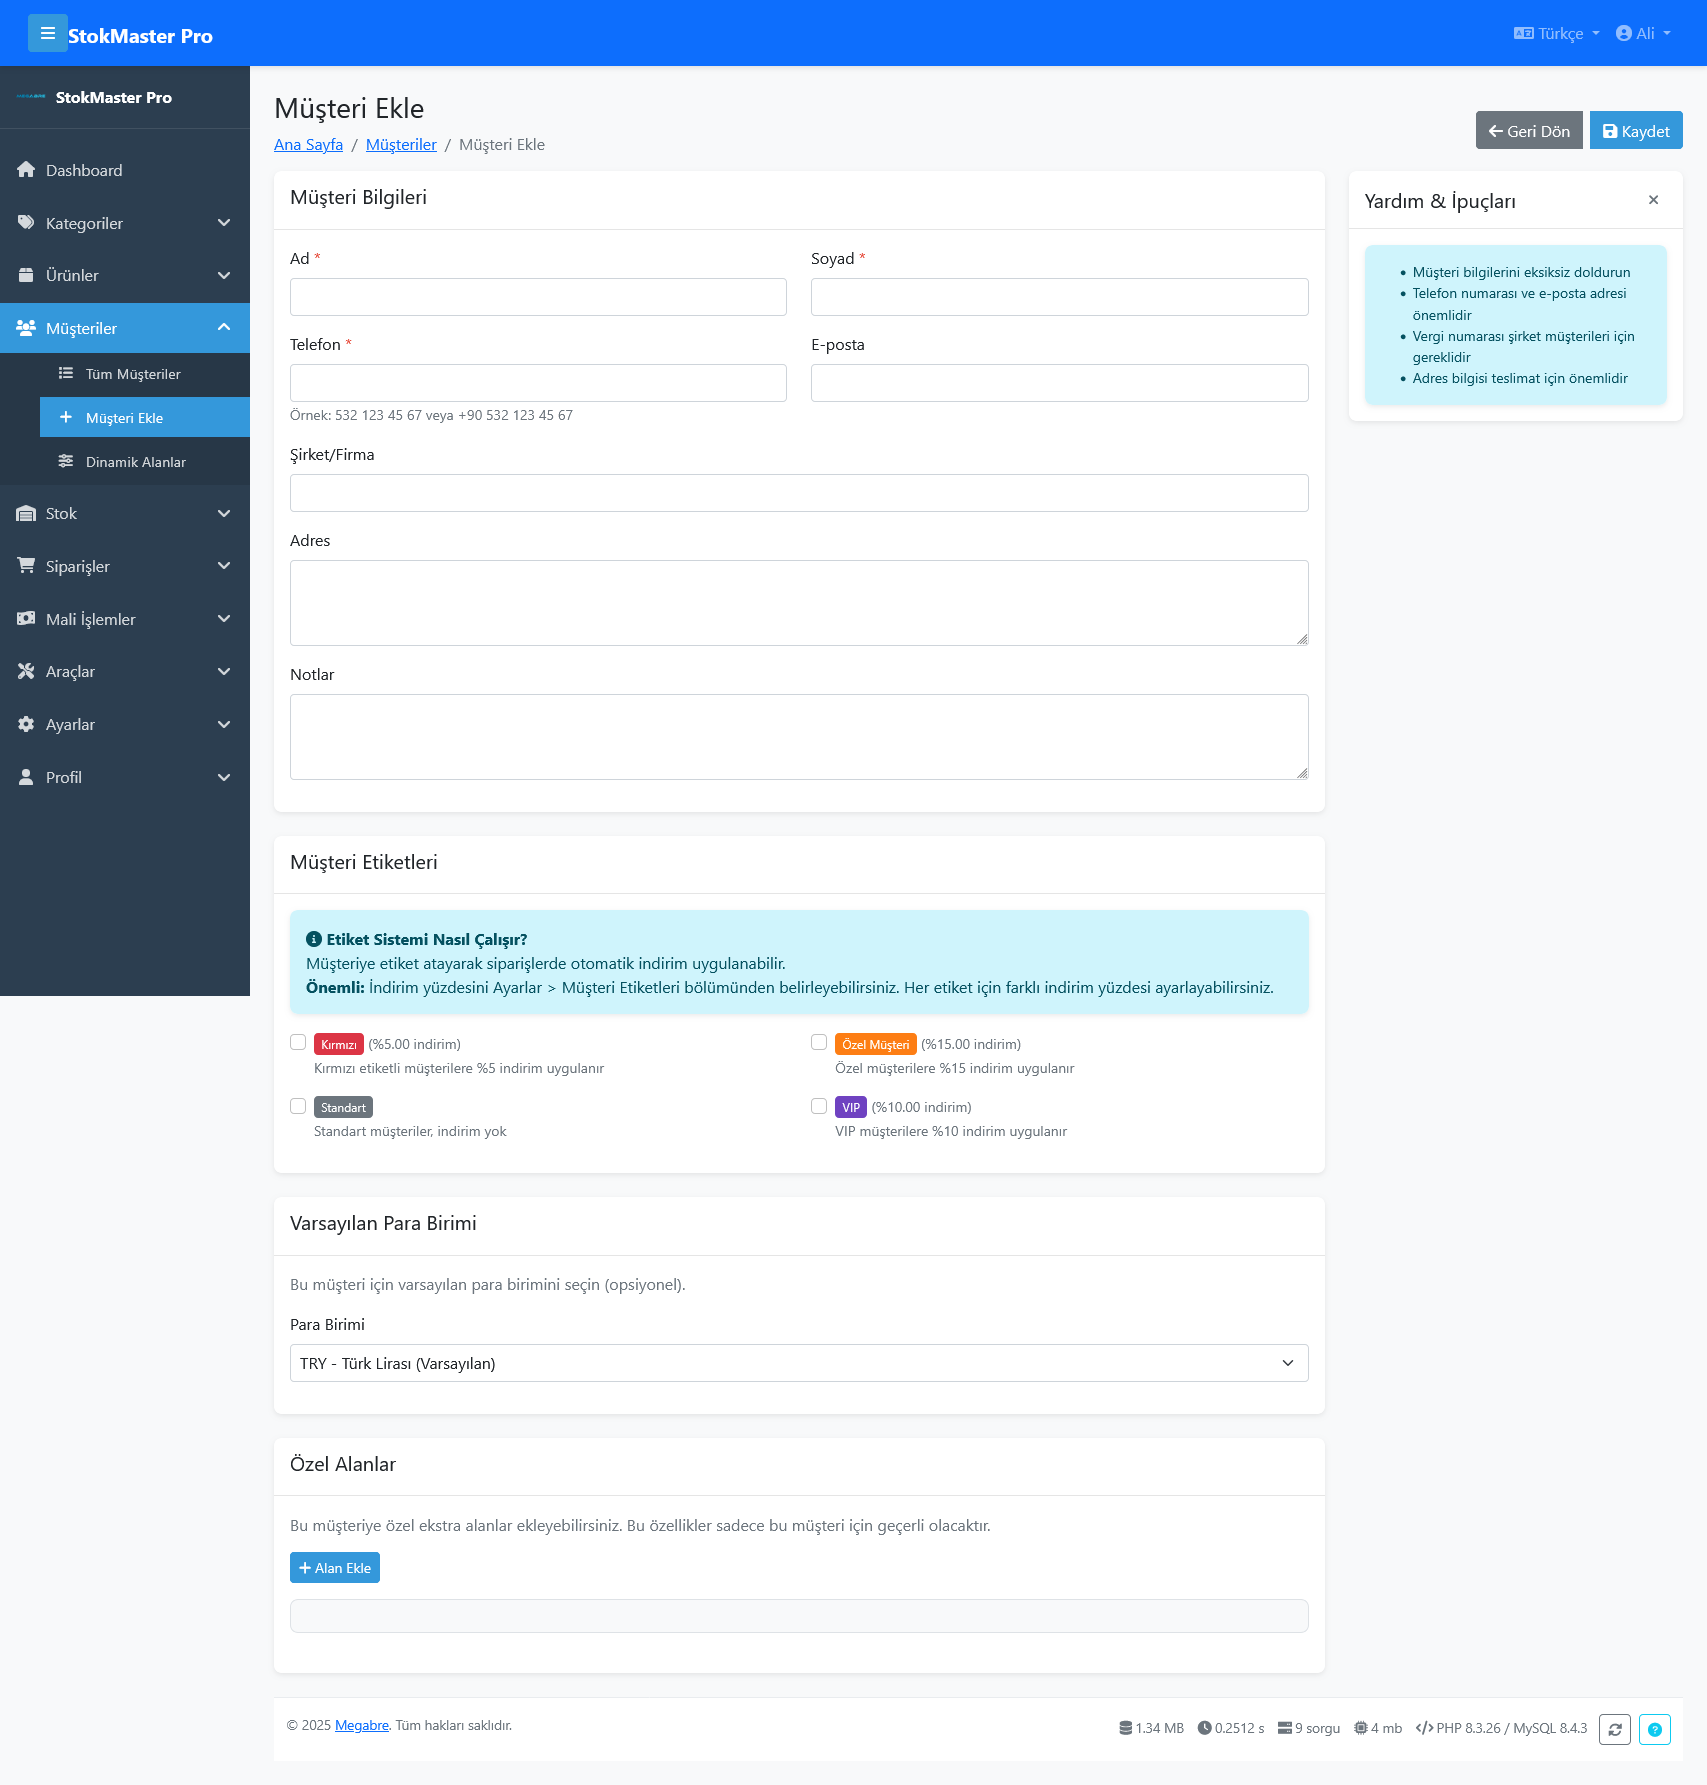1707x1785 pixels.
Task: Open Siparişler via its cart icon
Action: click(x=25, y=566)
